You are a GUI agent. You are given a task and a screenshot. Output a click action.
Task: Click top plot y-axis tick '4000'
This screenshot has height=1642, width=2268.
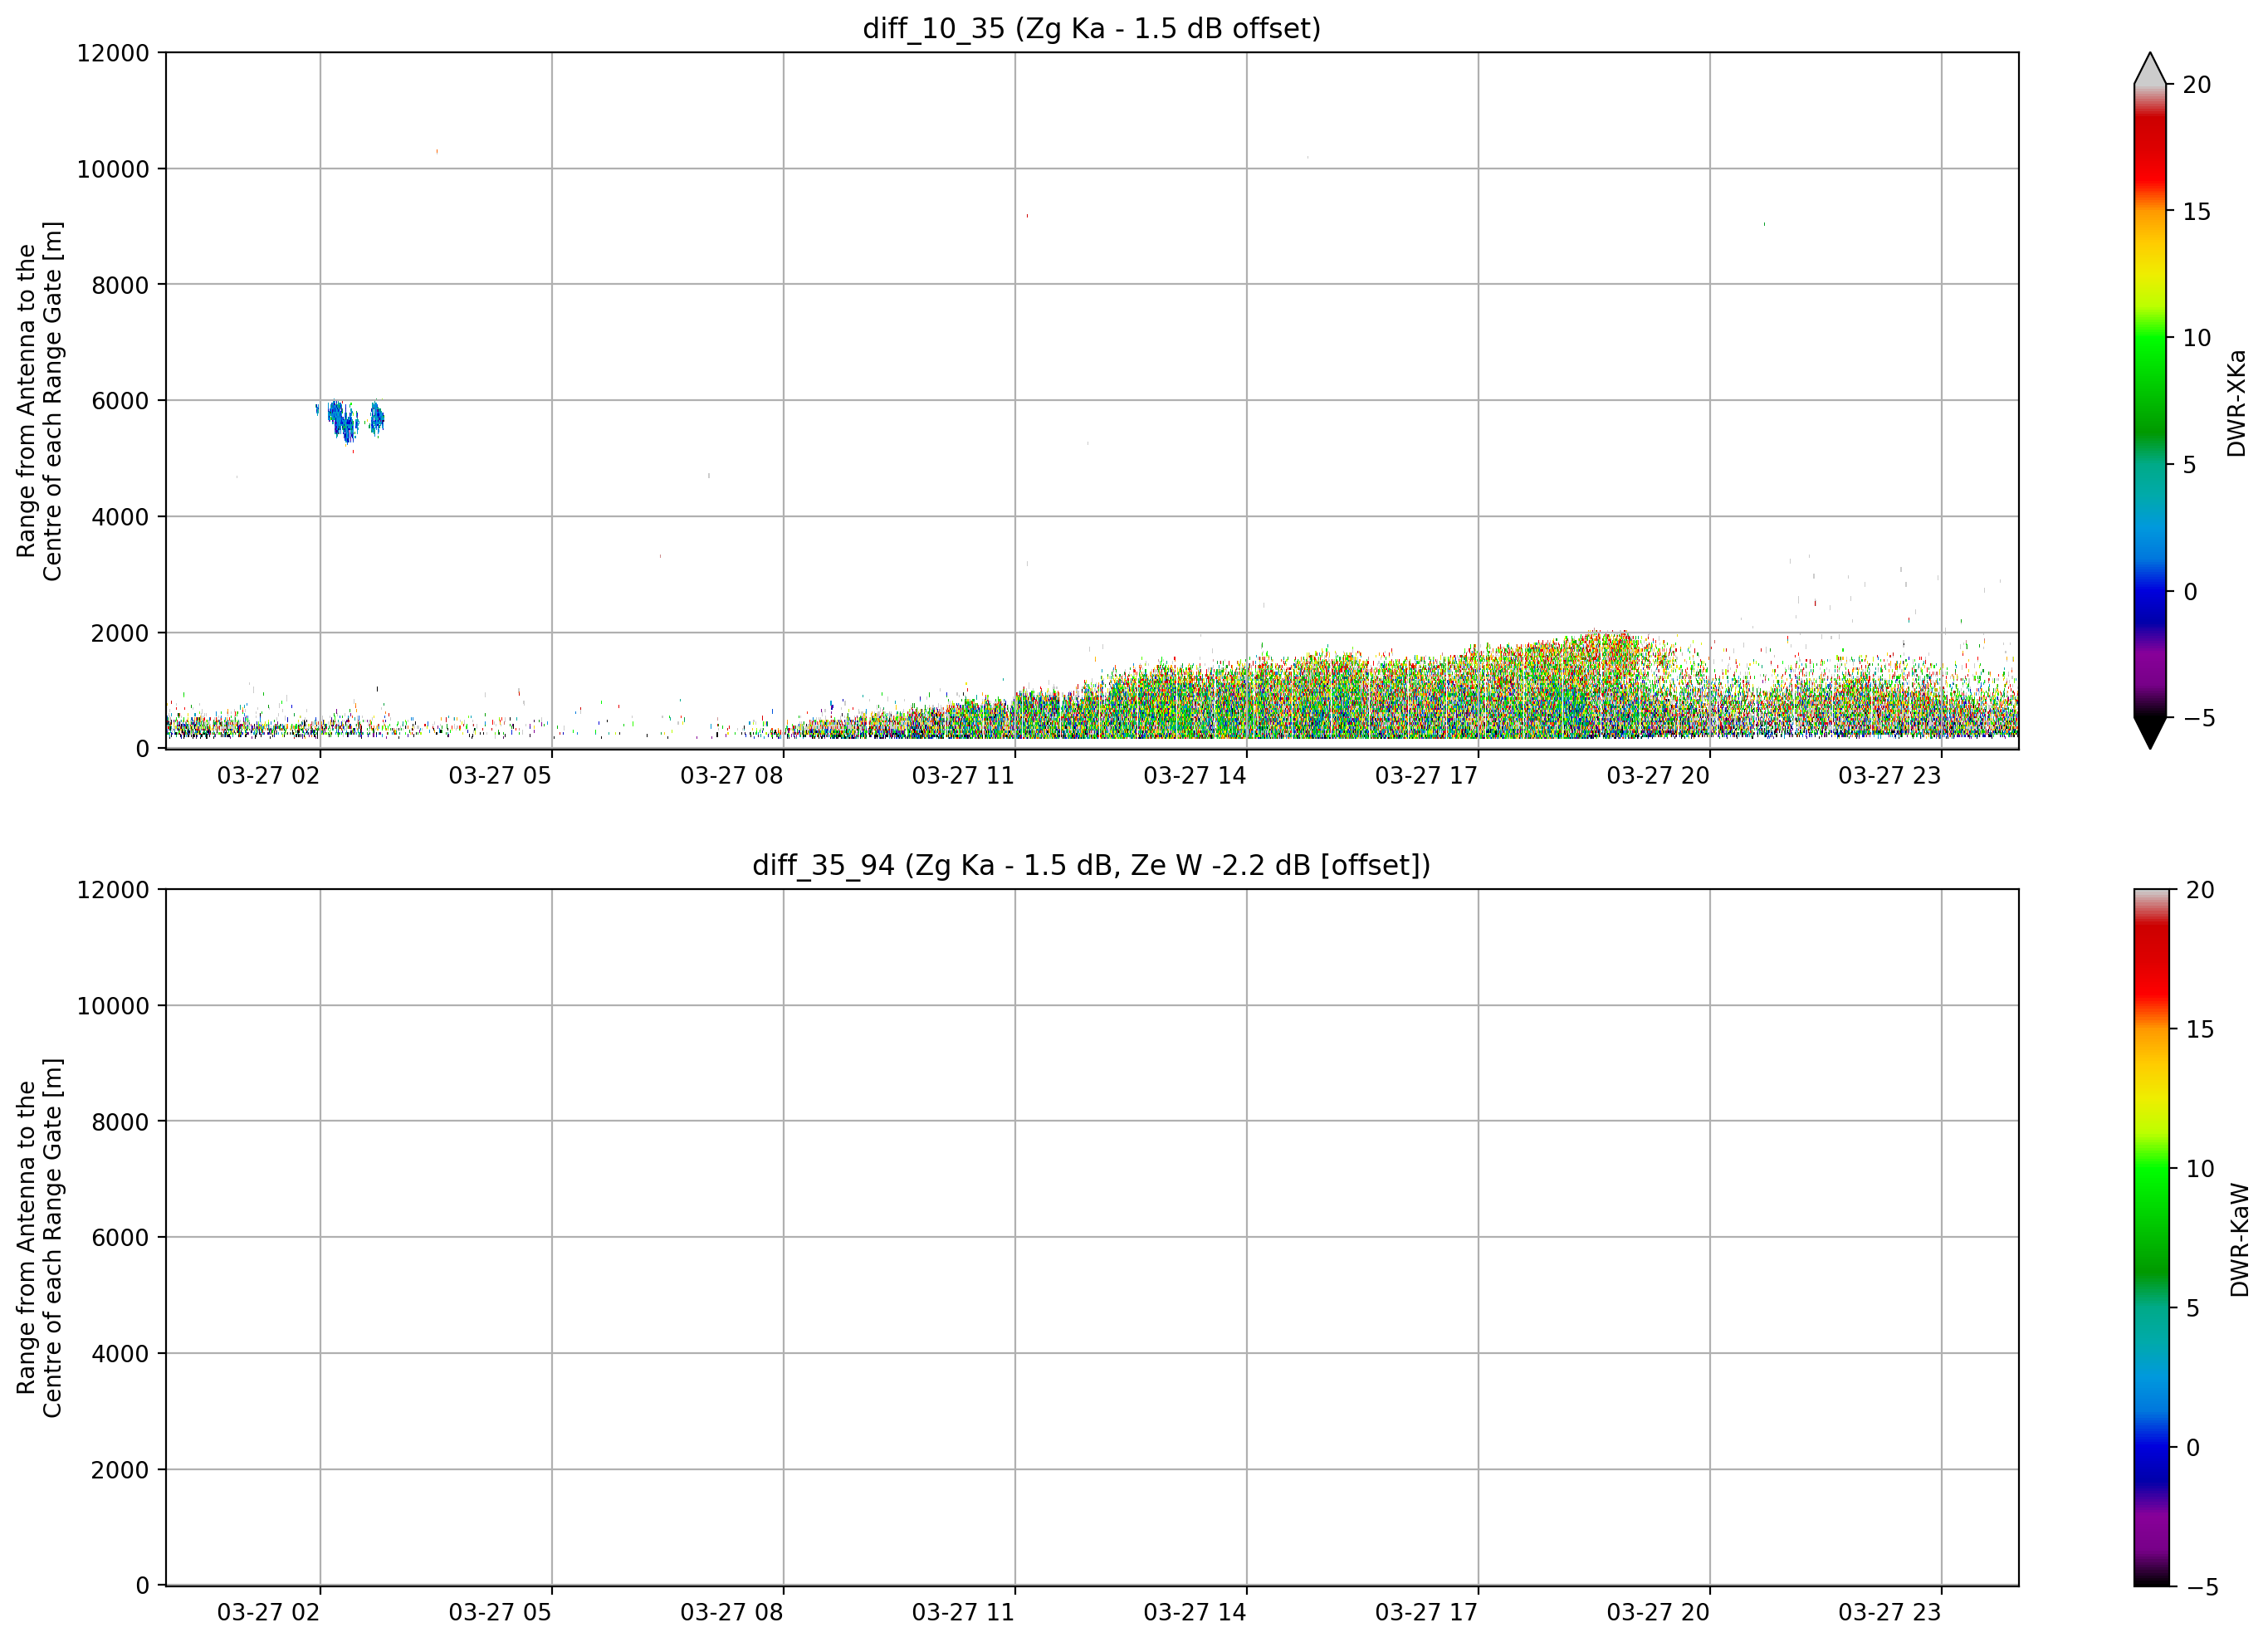pyautogui.click(x=120, y=517)
